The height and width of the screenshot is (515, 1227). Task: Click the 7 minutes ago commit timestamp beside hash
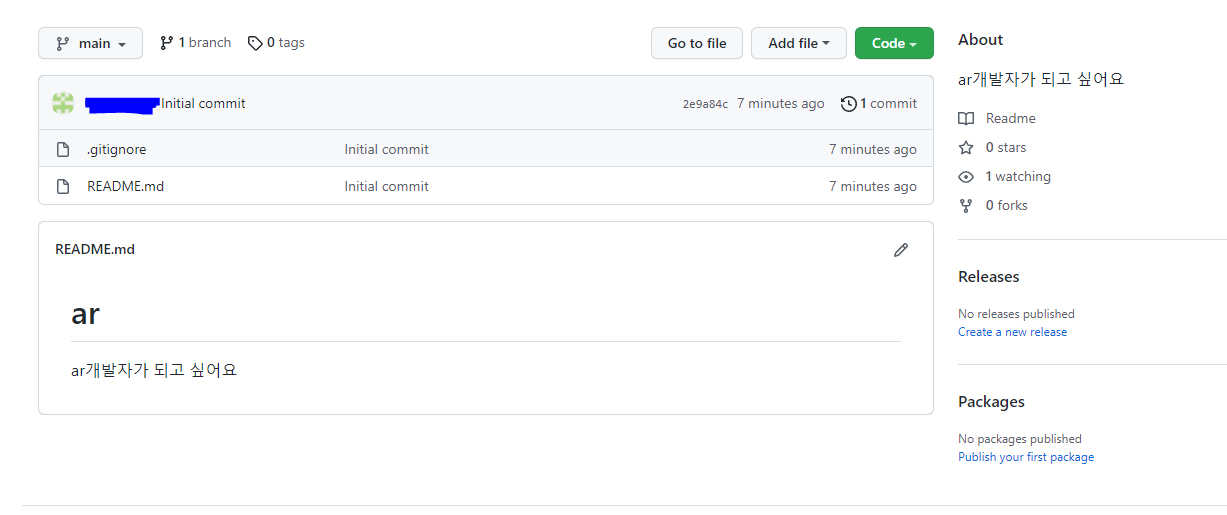781,103
